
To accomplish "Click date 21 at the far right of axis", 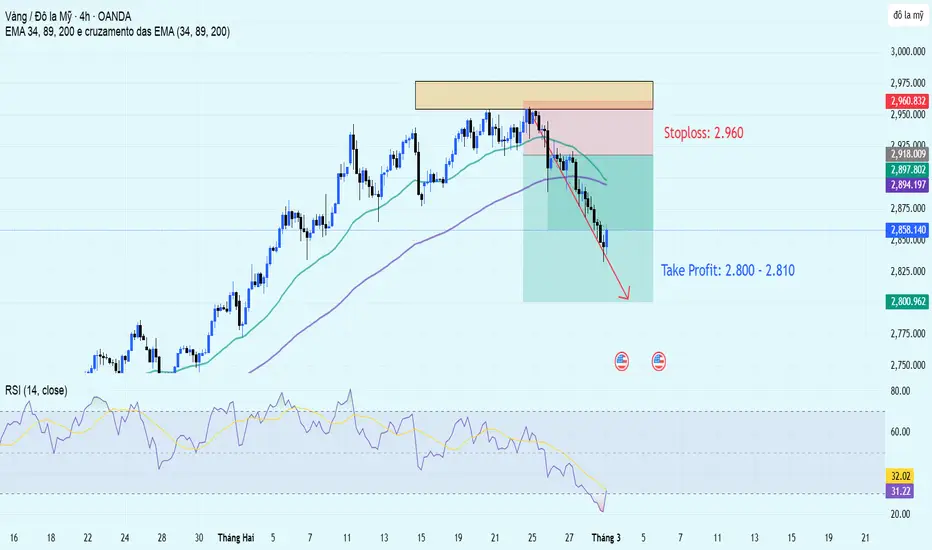I will tap(865, 538).
